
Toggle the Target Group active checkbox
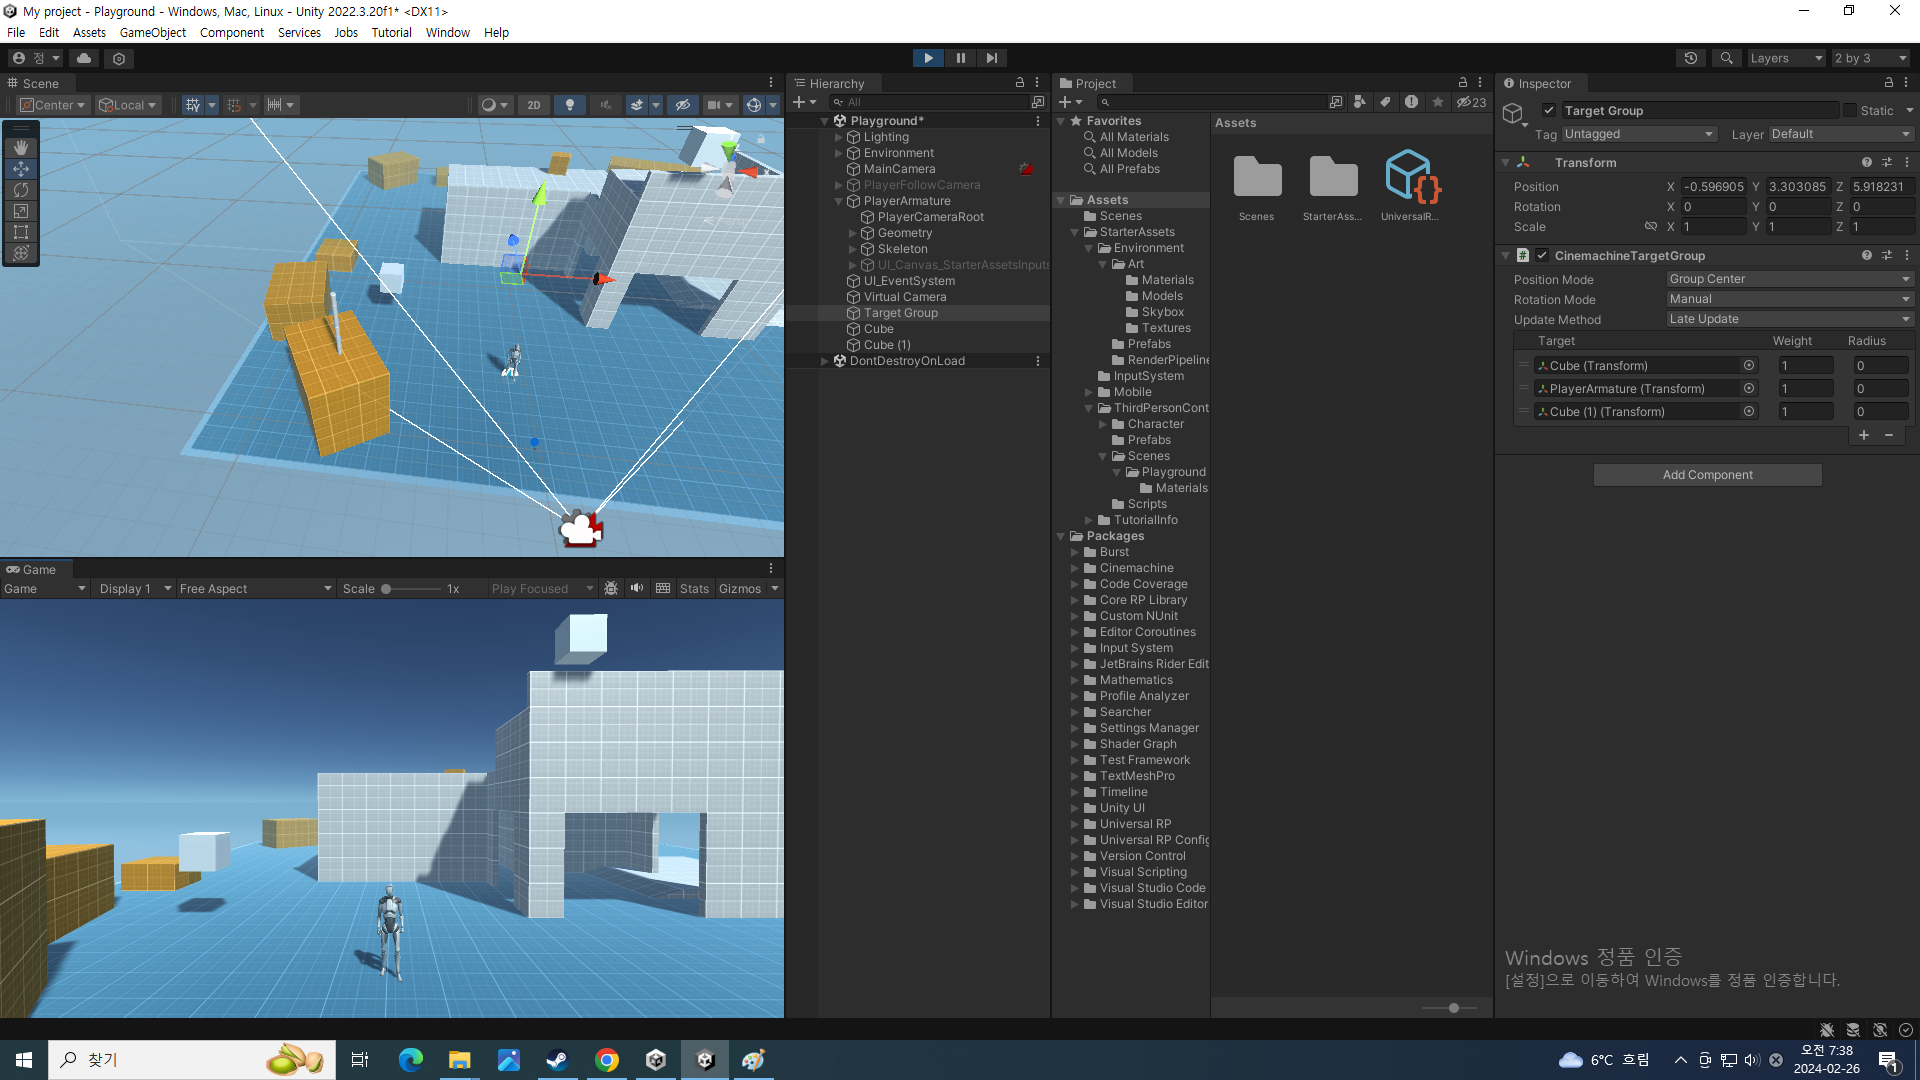tap(1549, 111)
